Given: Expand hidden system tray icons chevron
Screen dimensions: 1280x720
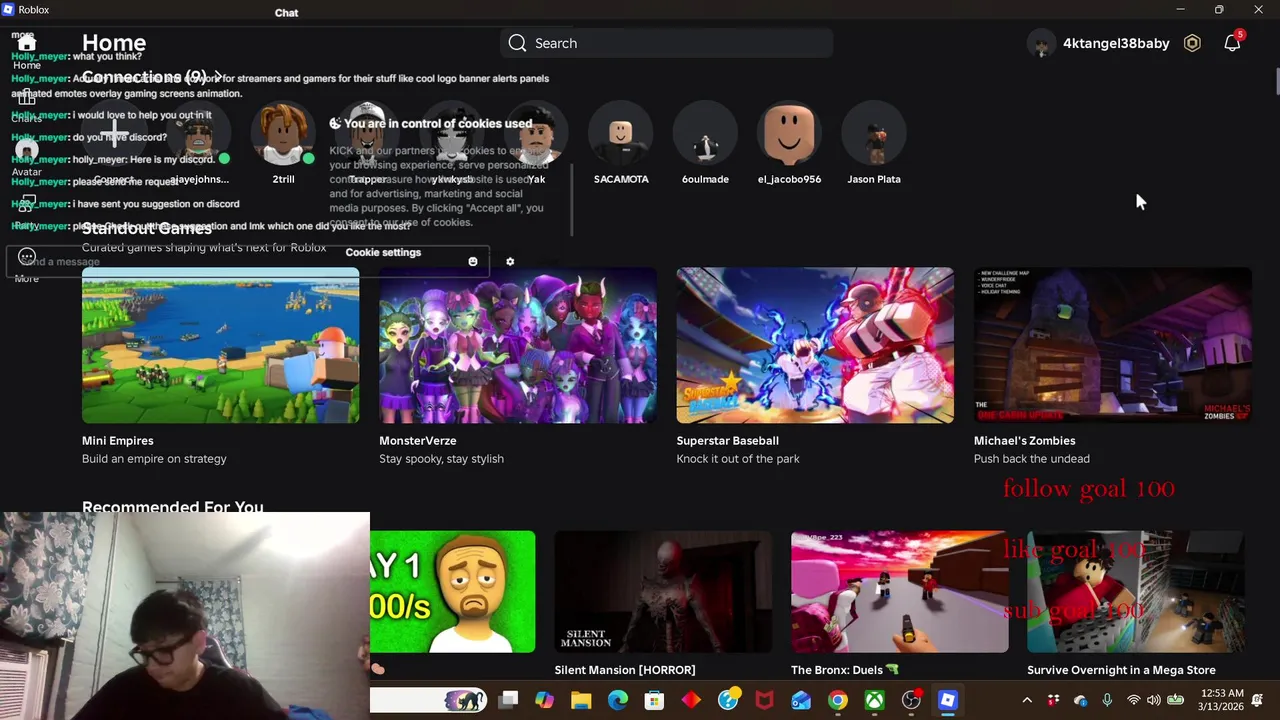Looking at the screenshot, I should (x=1027, y=700).
